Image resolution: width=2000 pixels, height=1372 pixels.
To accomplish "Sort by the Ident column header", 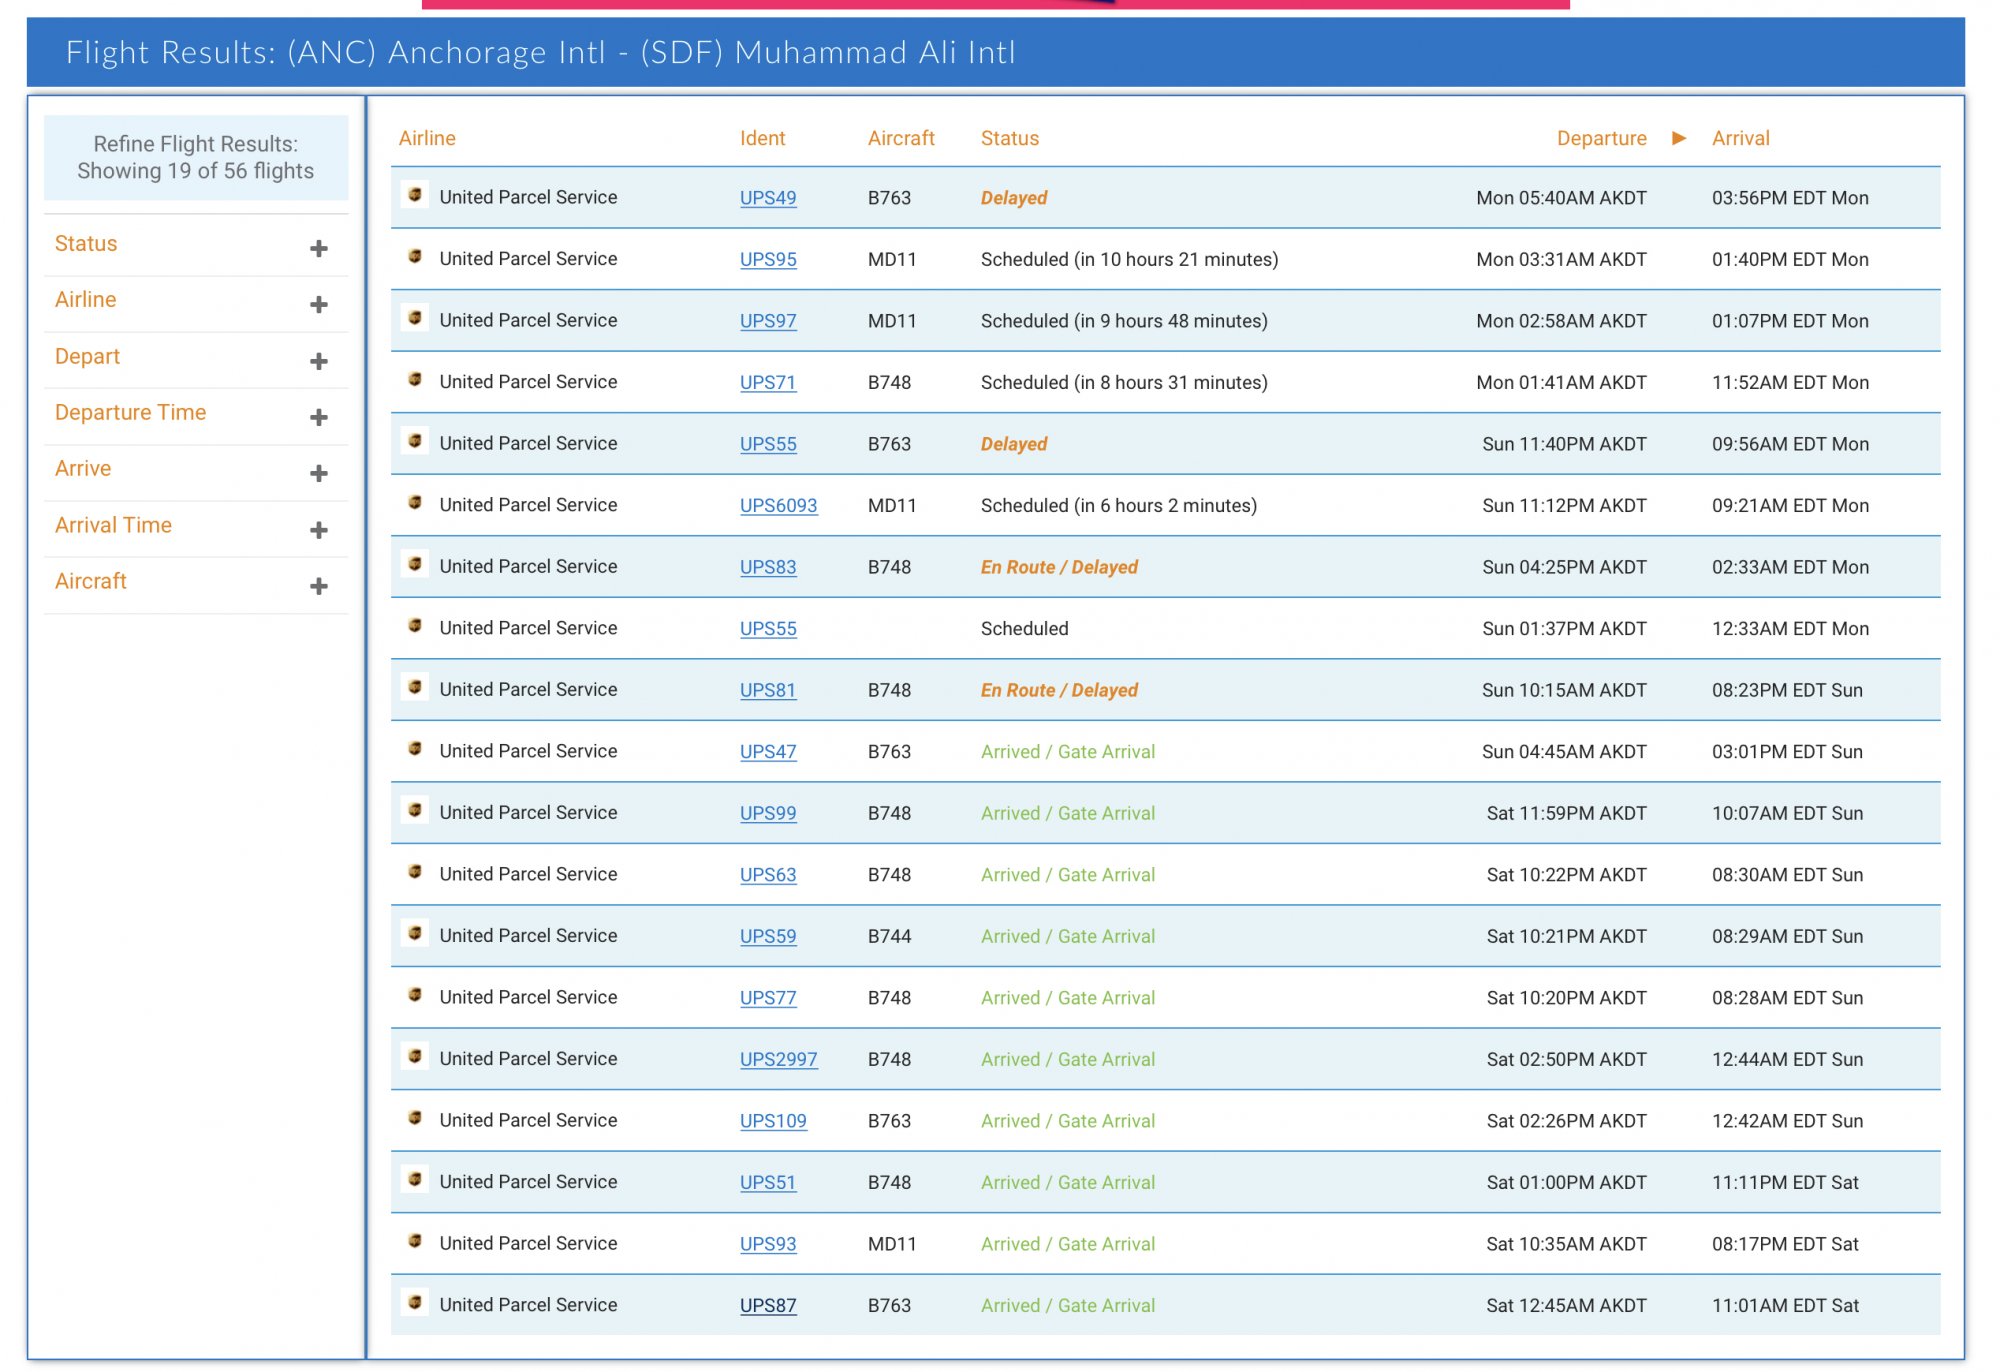I will (x=762, y=138).
